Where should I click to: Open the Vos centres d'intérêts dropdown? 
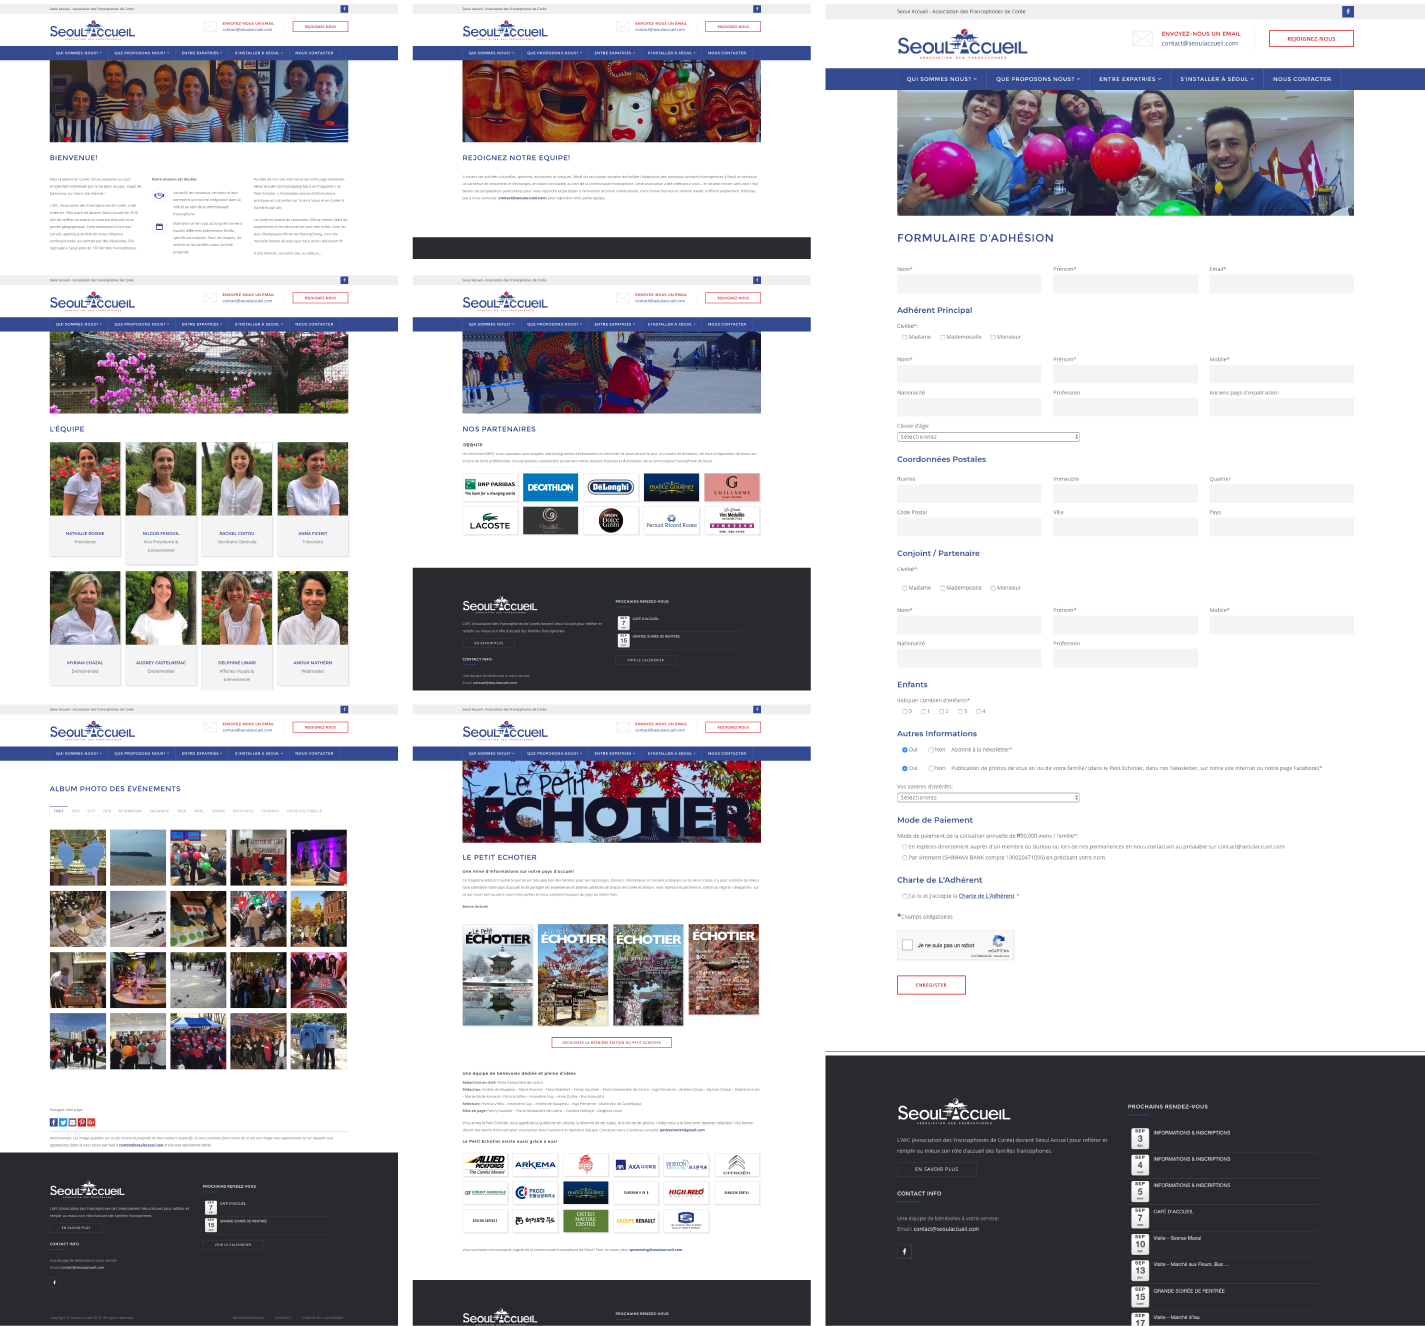point(988,798)
